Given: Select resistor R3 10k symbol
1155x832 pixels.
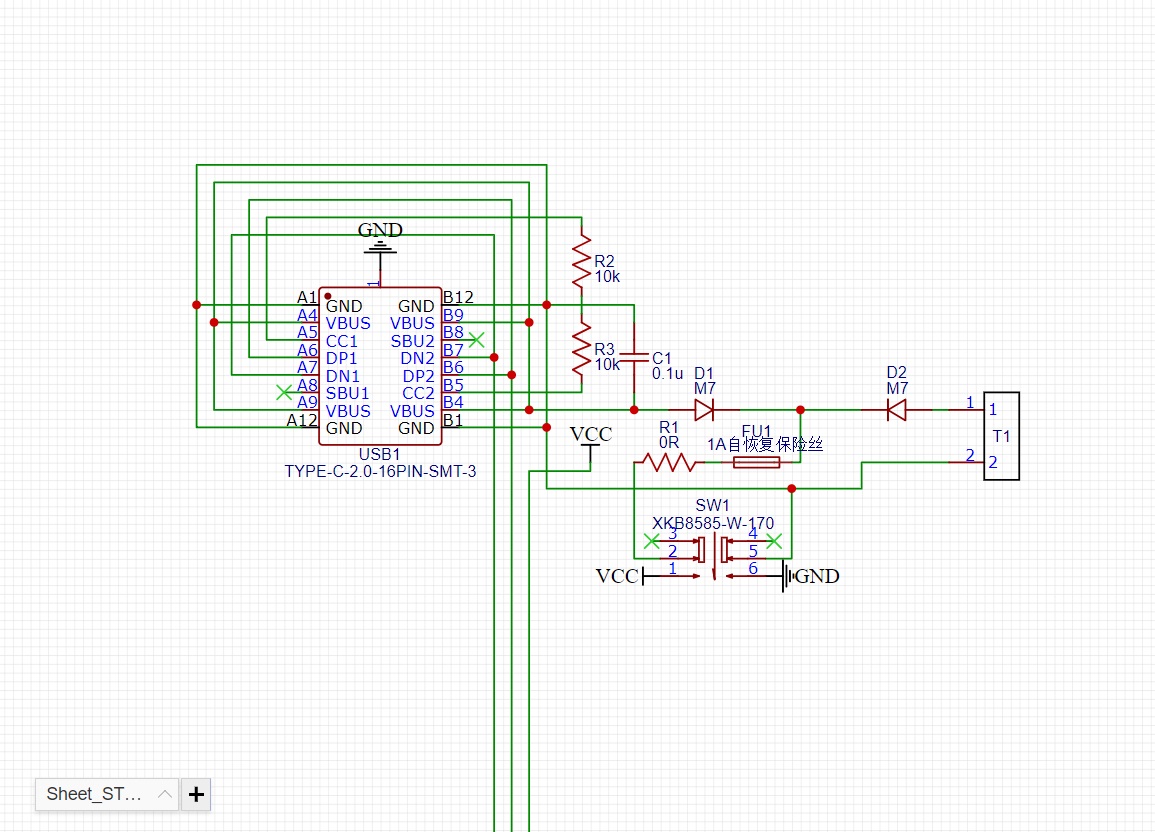Looking at the screenshot, I should click(x=582, y=350).
